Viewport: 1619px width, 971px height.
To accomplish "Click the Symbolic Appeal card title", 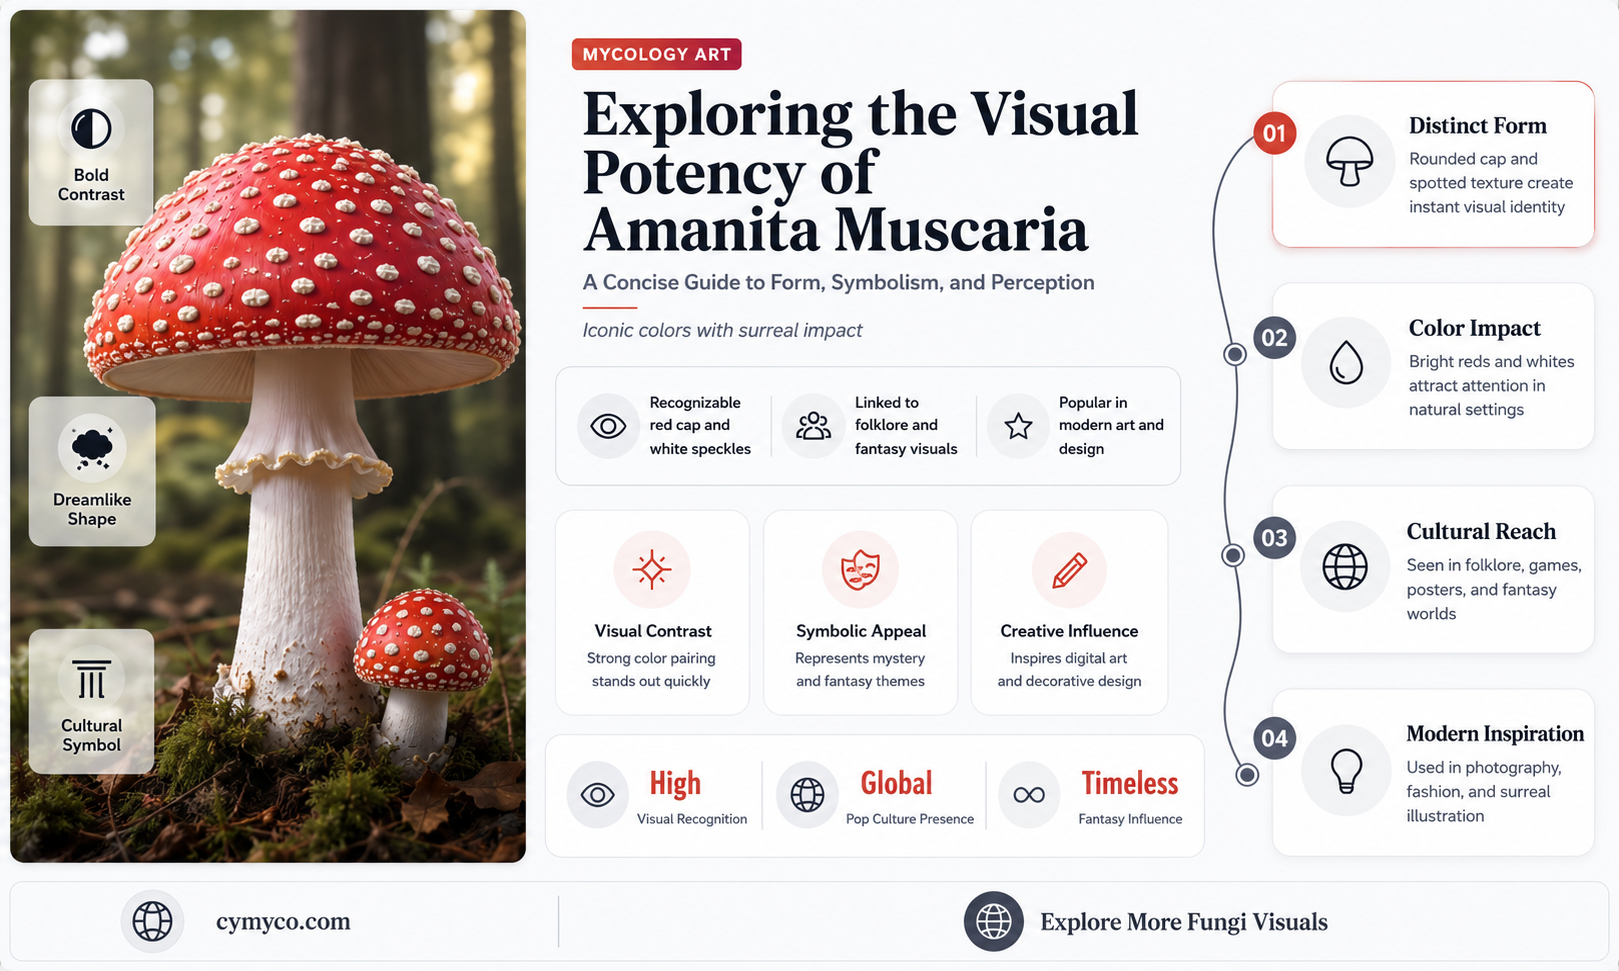I will click(861, 631).
